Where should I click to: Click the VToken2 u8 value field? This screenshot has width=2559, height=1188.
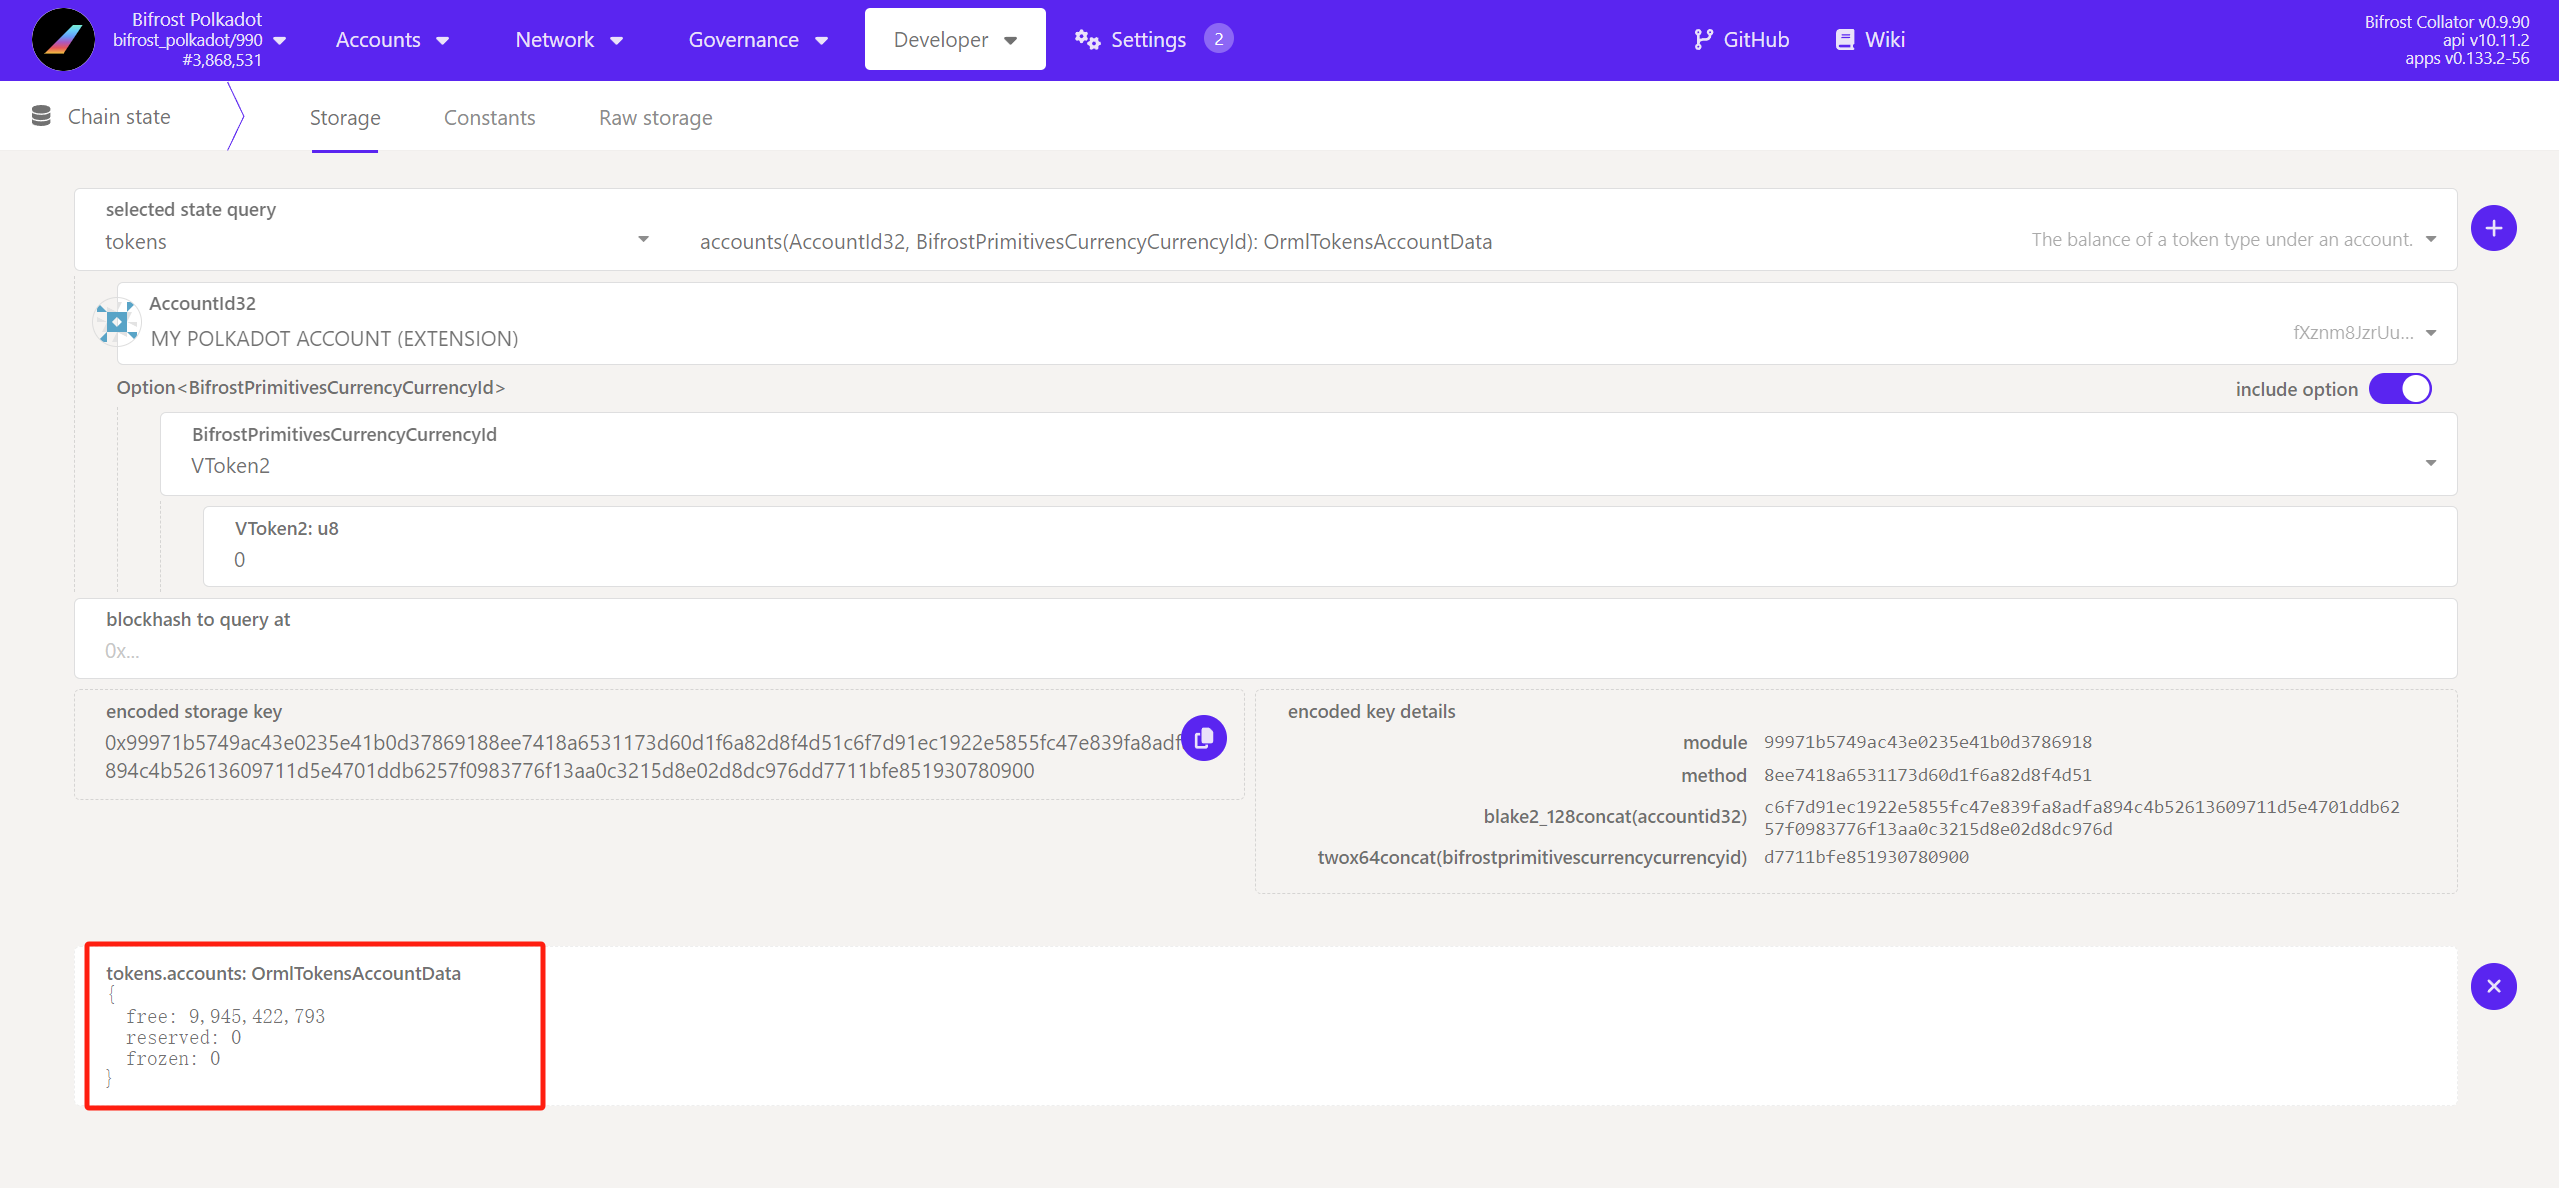pyautogui.click(x=1329, y=560)
